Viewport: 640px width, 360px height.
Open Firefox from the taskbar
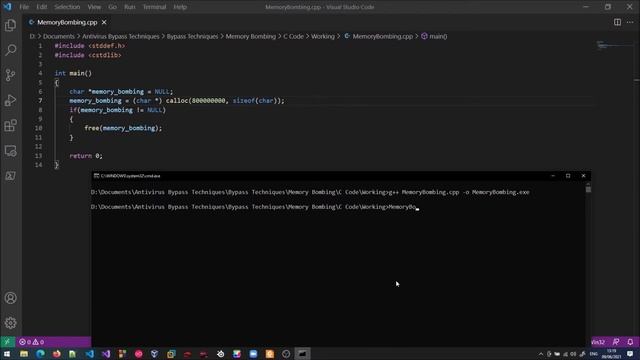[x=57, y=354]
